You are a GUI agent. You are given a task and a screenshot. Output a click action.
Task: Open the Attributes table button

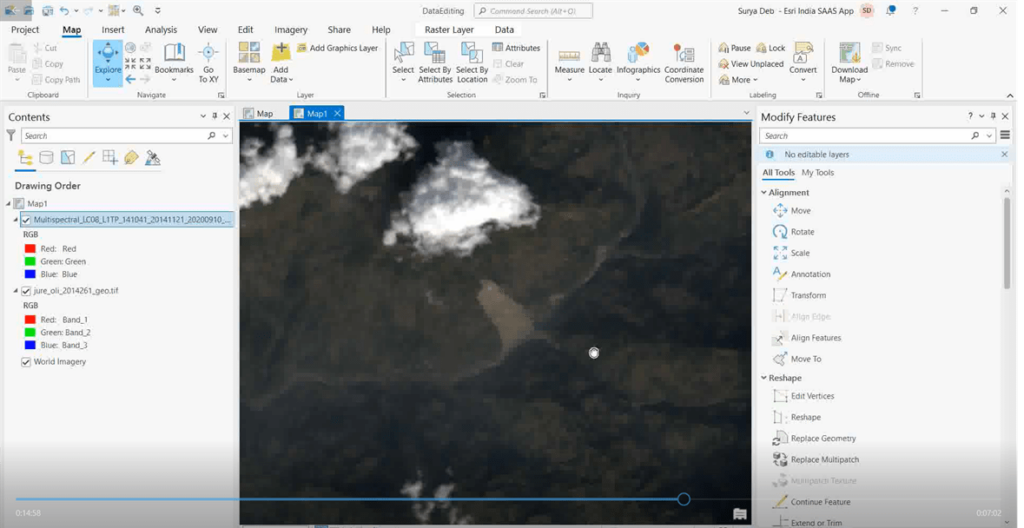[516, 48]
